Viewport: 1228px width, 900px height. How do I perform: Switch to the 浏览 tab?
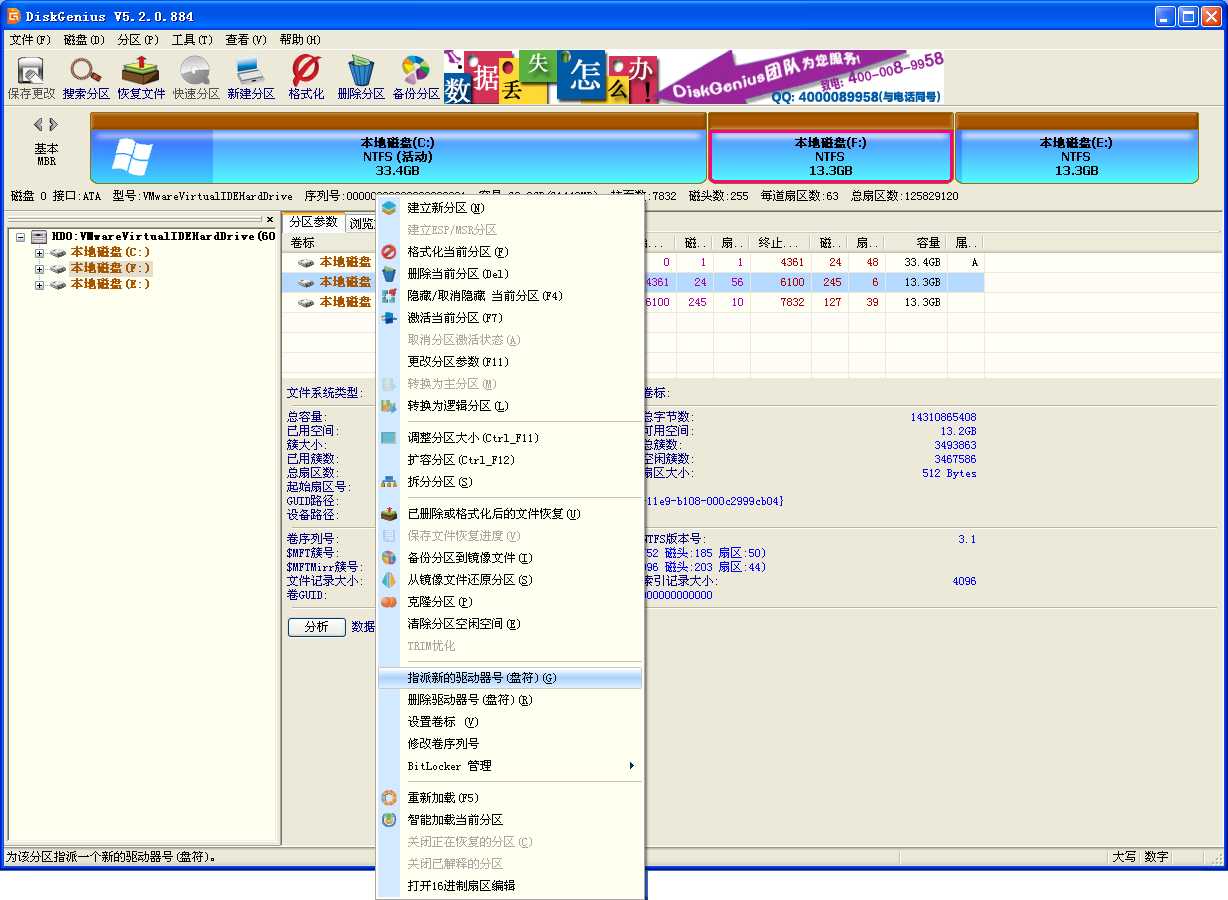click(361, 222)
